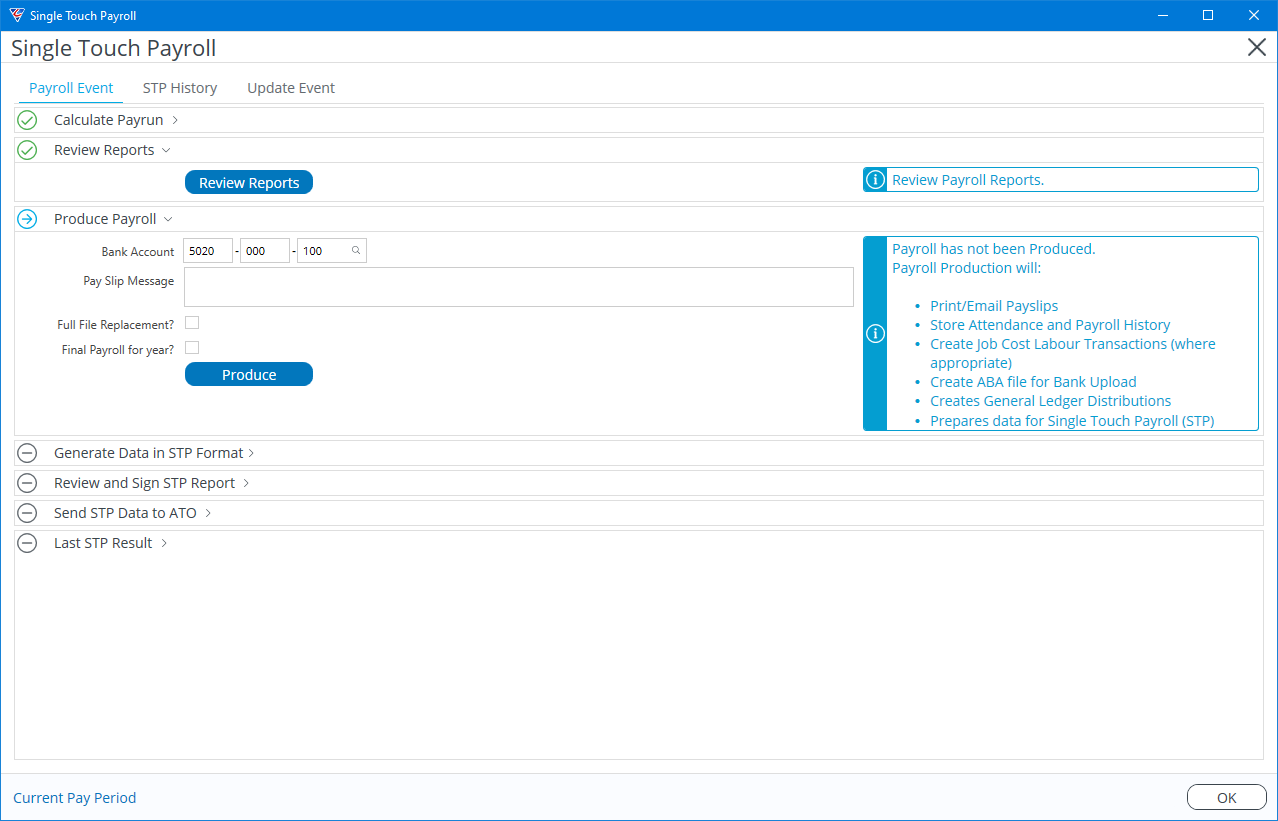Click the blue arrow icon beside Produce Payroll
Viewport: 1278px width, 821px height.
pos(27,219)
